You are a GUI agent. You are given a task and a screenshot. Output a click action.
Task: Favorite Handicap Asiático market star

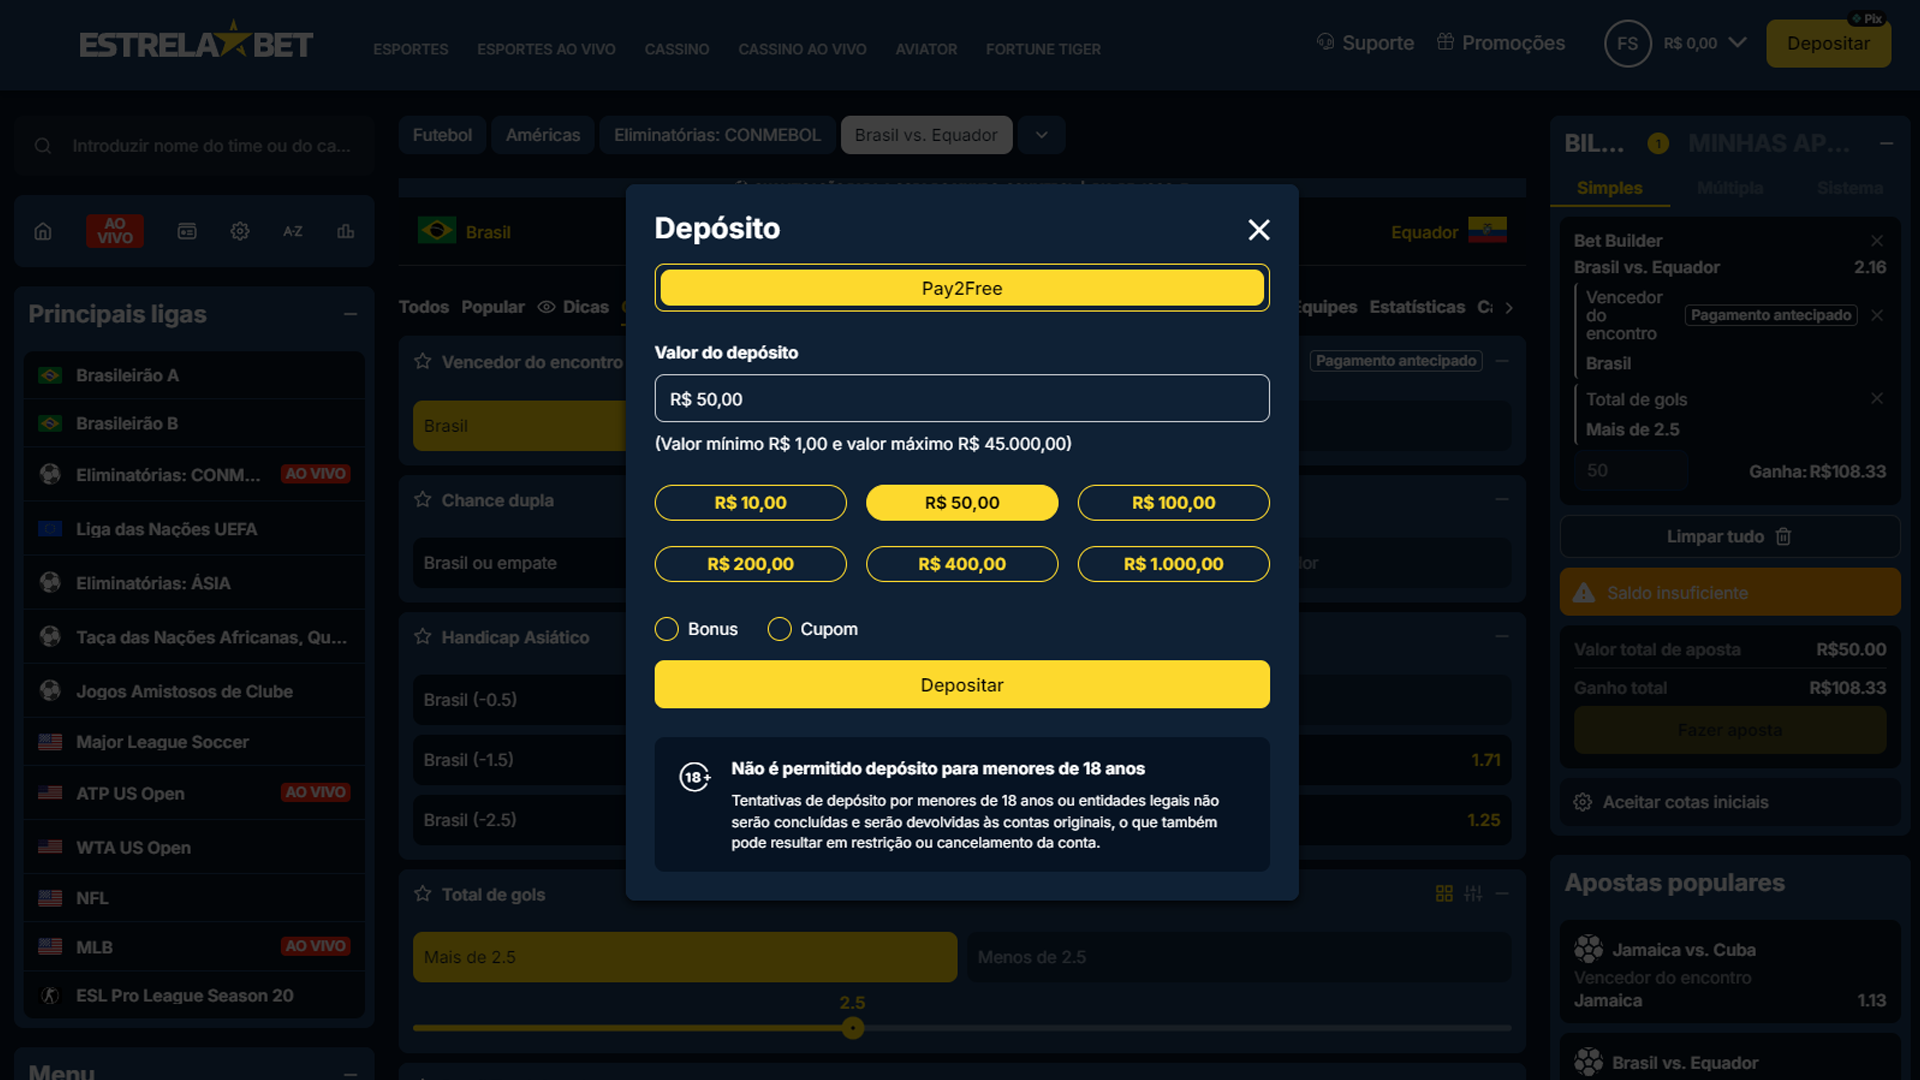(x=423, y=636)
